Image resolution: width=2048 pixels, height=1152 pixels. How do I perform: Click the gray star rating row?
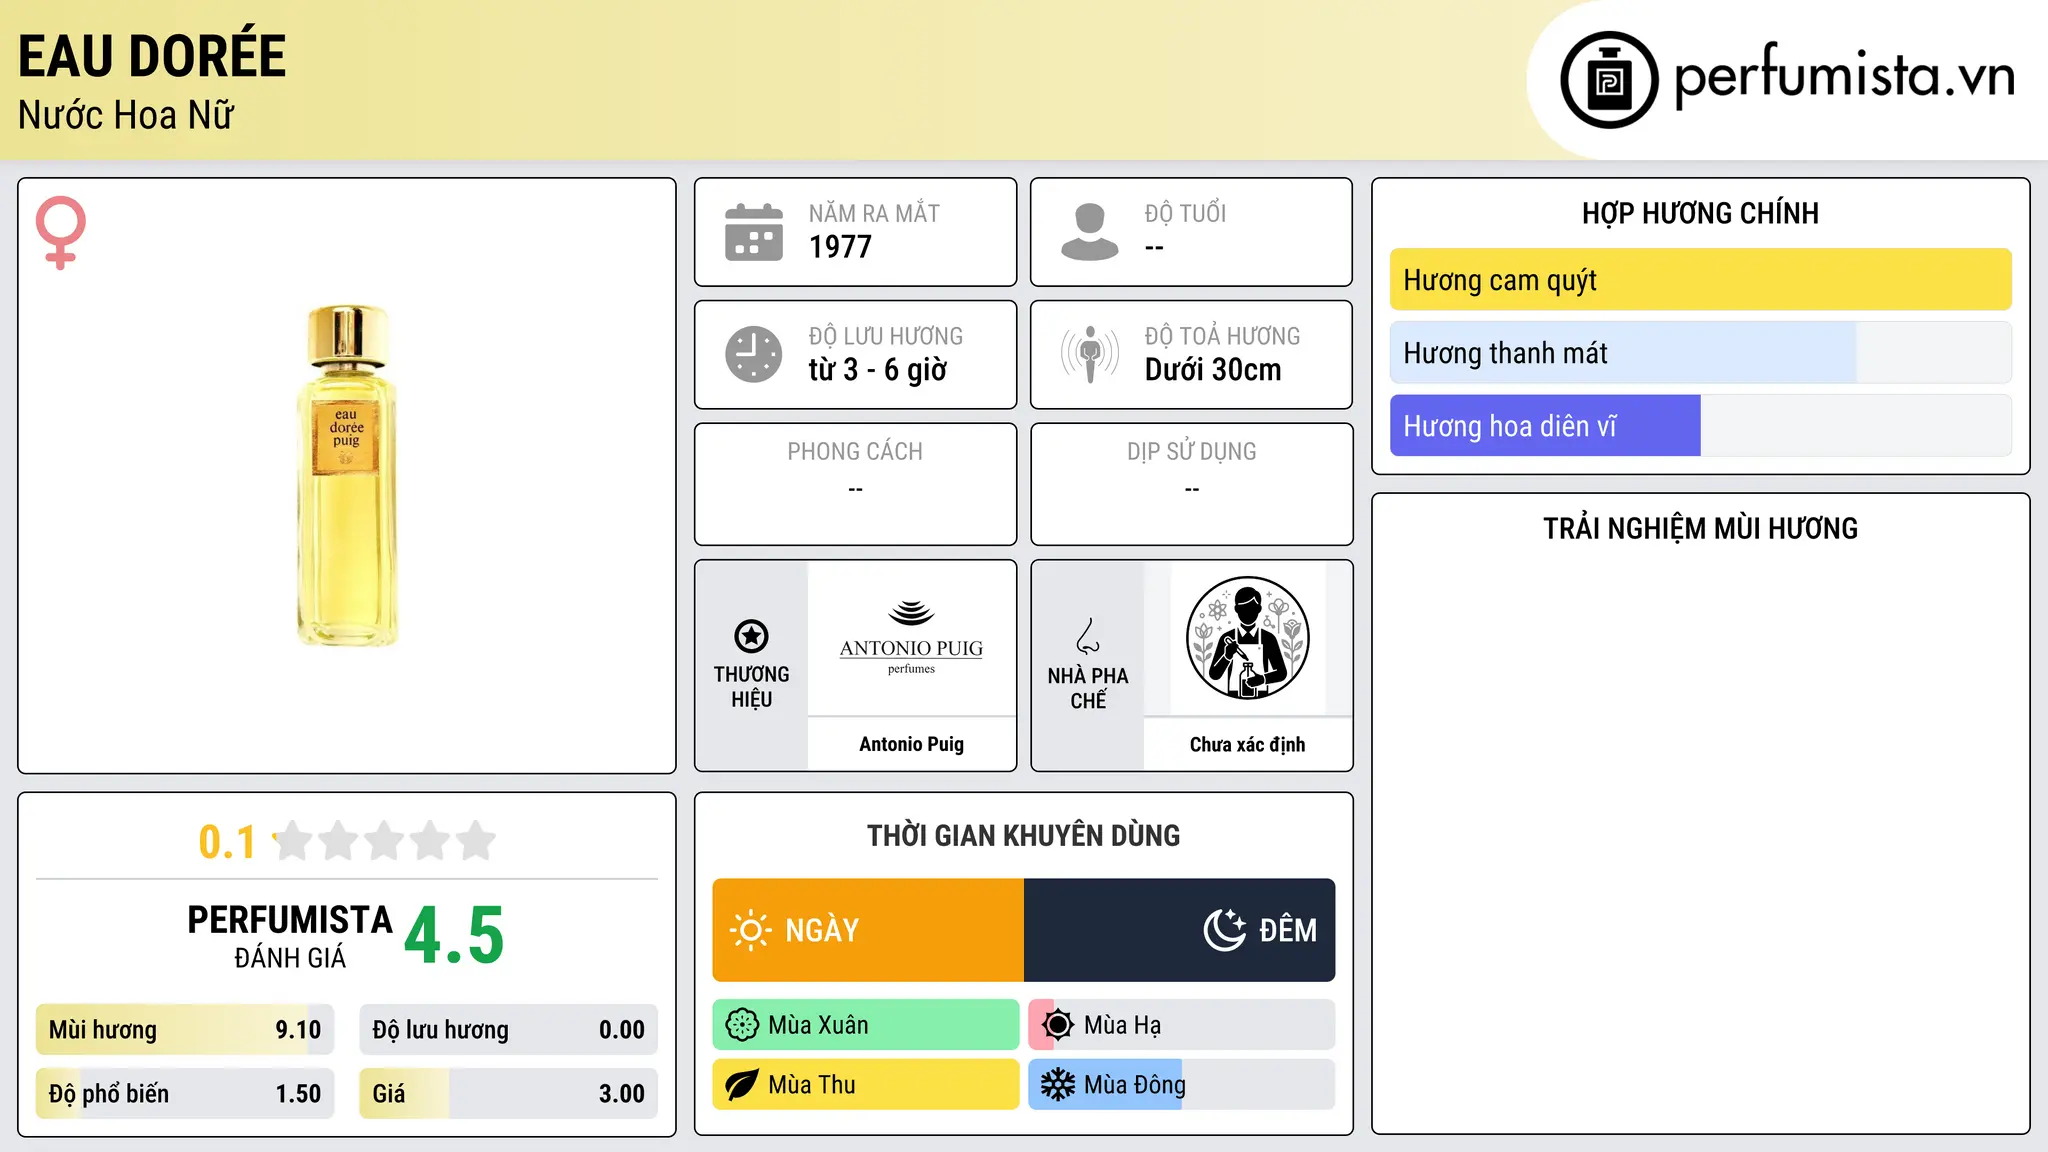(x=385, y=841)
